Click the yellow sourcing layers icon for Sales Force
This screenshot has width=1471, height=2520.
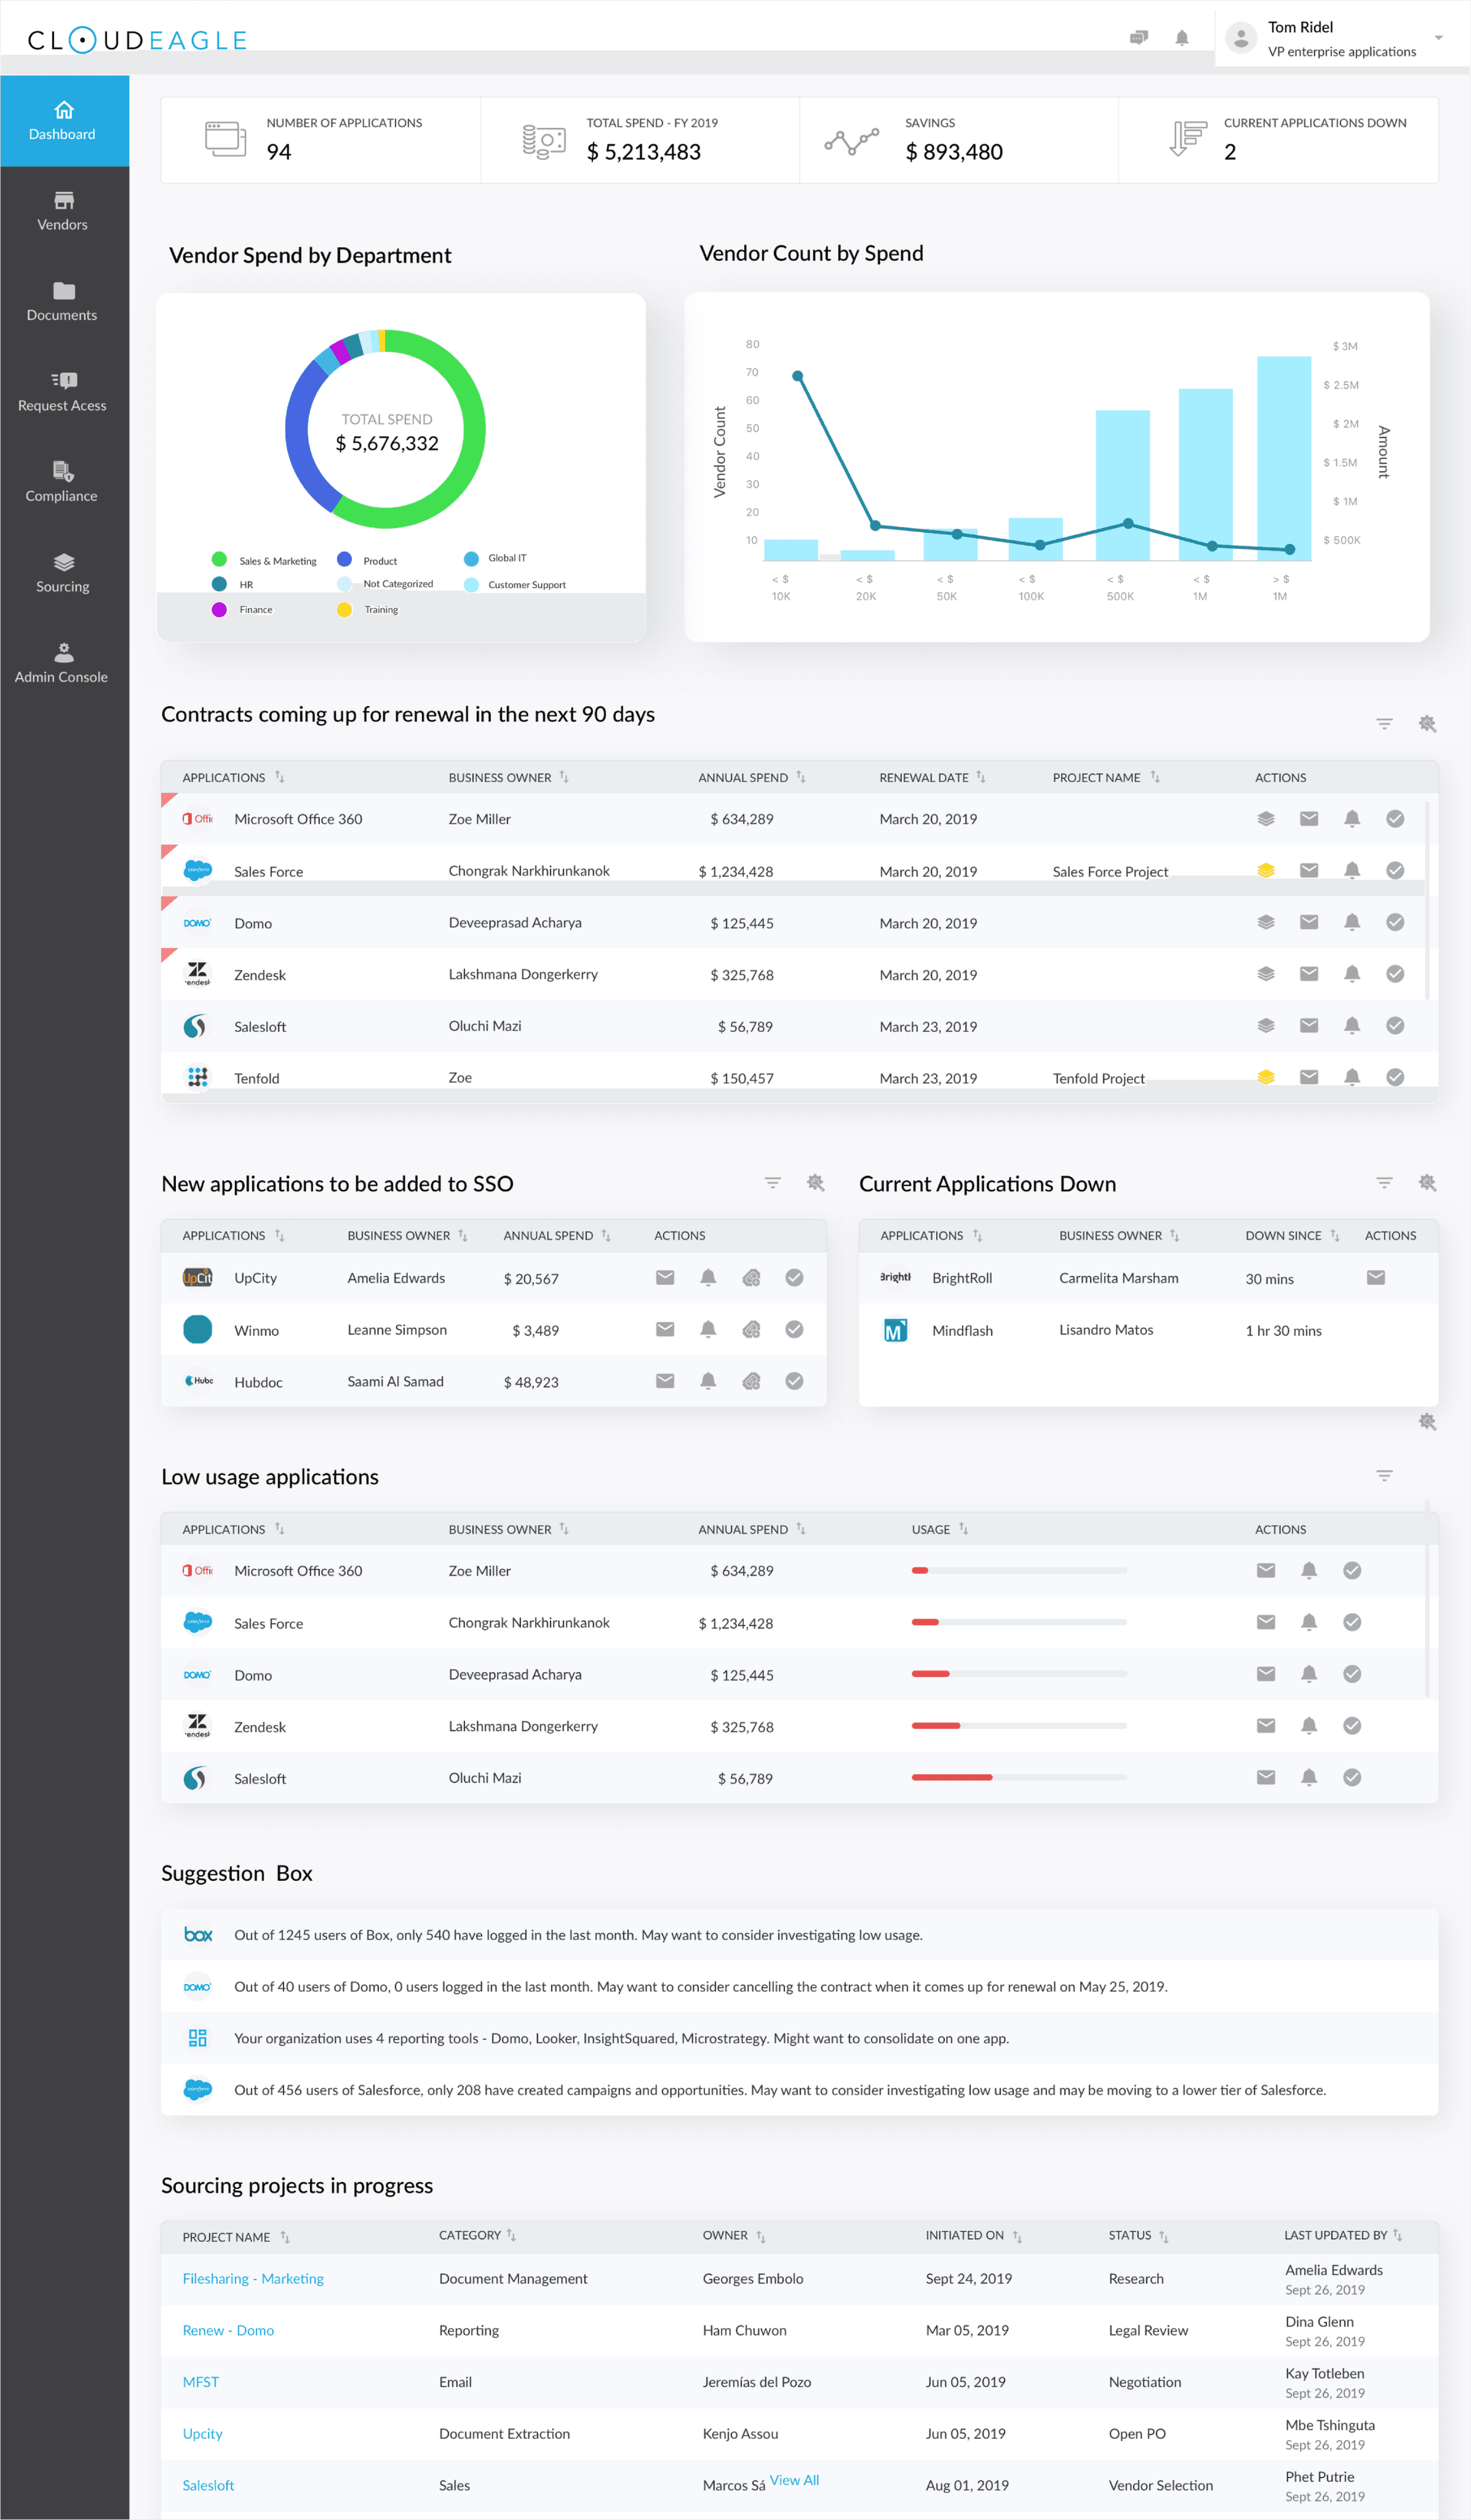pos(1265,871)
